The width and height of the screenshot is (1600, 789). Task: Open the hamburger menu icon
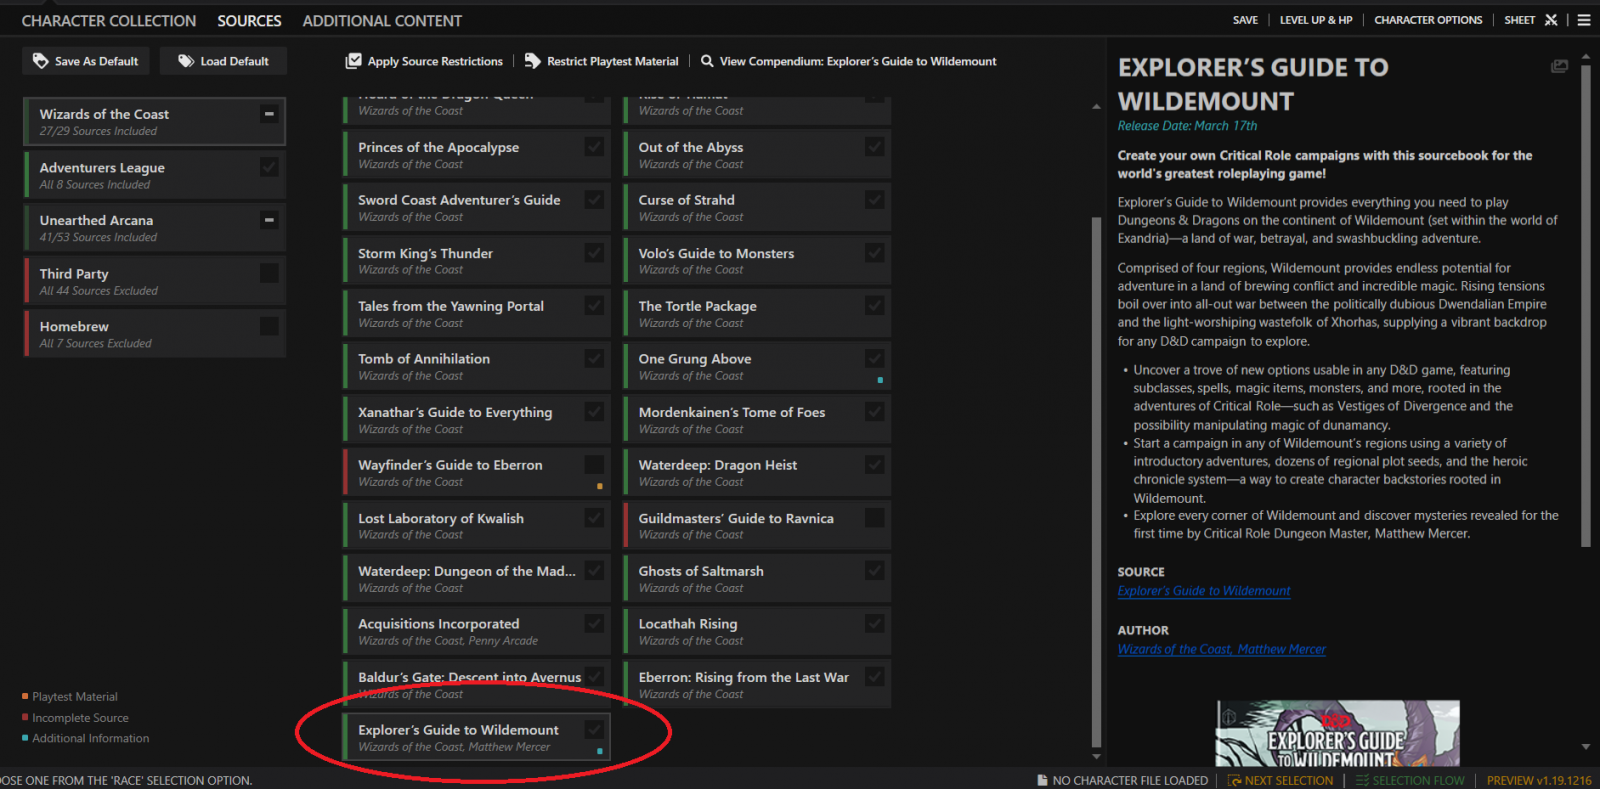point(1584,20)
